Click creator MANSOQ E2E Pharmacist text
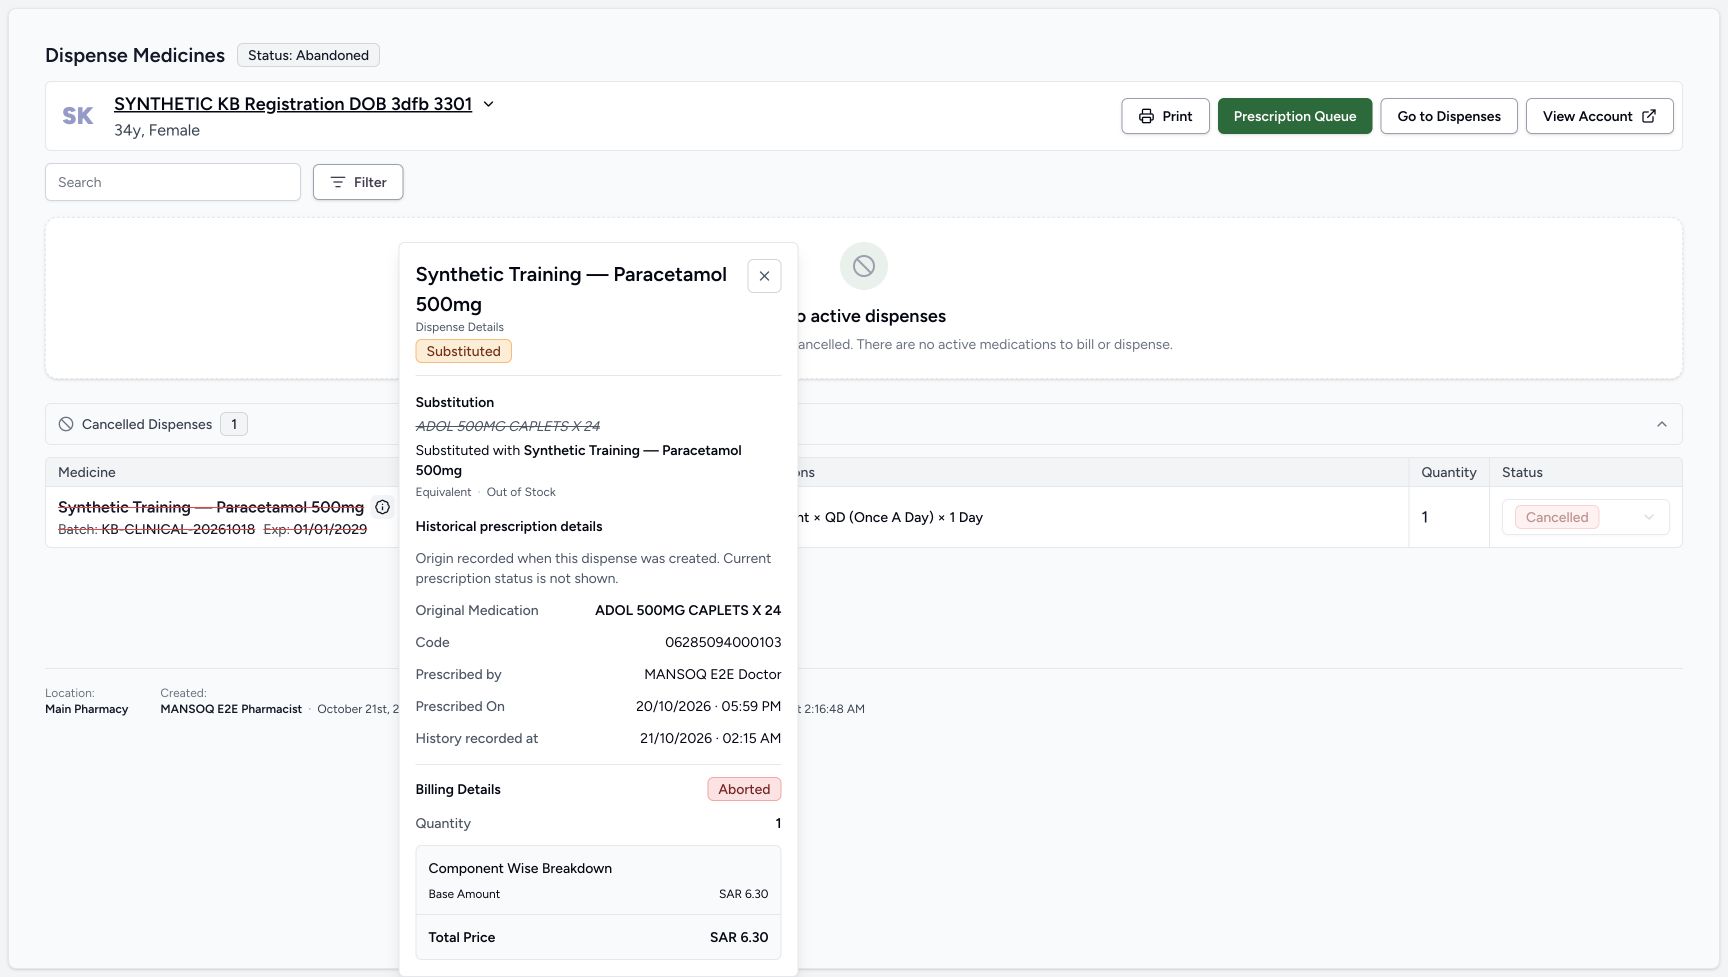This screenshot has width=1728, height=977. point(231,709)
